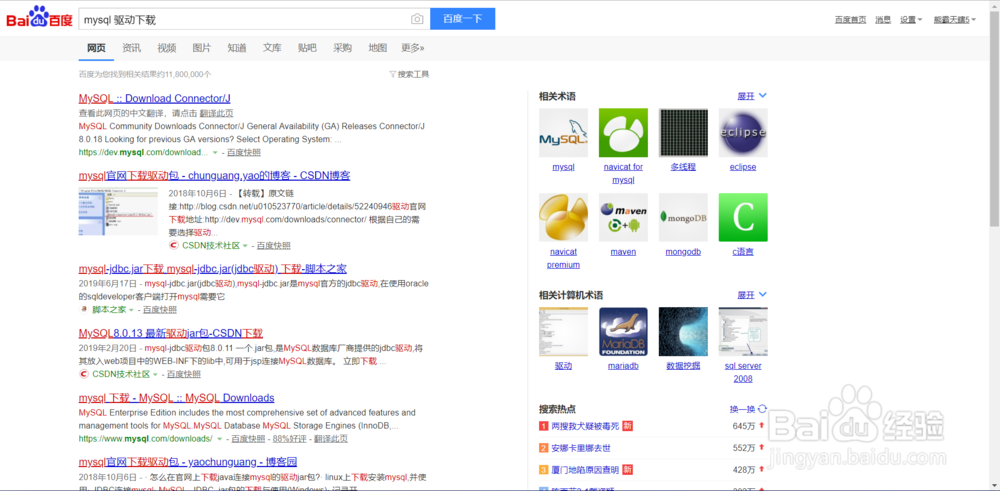
Task: Open MySQL :: Download Connector/J result
Action: click(x=154, y=98)
